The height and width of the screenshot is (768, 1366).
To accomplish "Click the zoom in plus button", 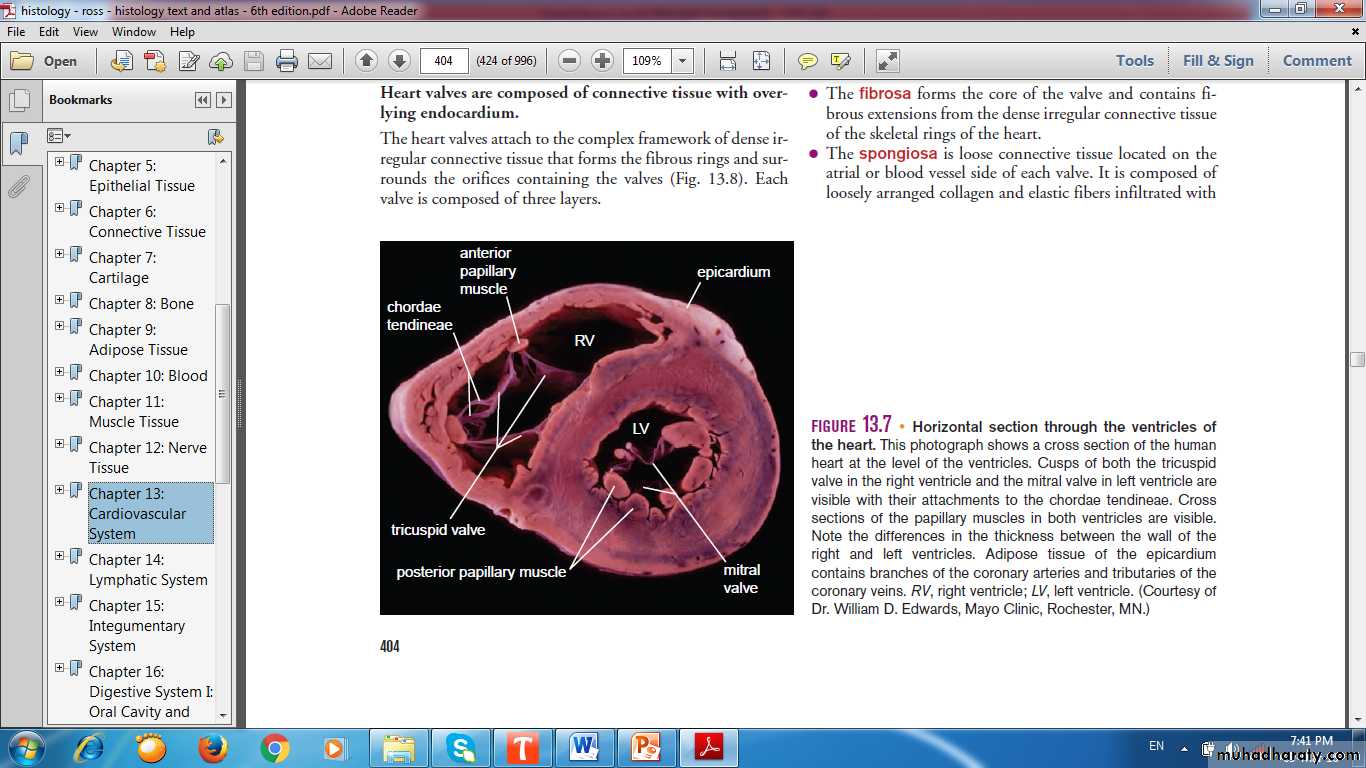I will 602,61.
